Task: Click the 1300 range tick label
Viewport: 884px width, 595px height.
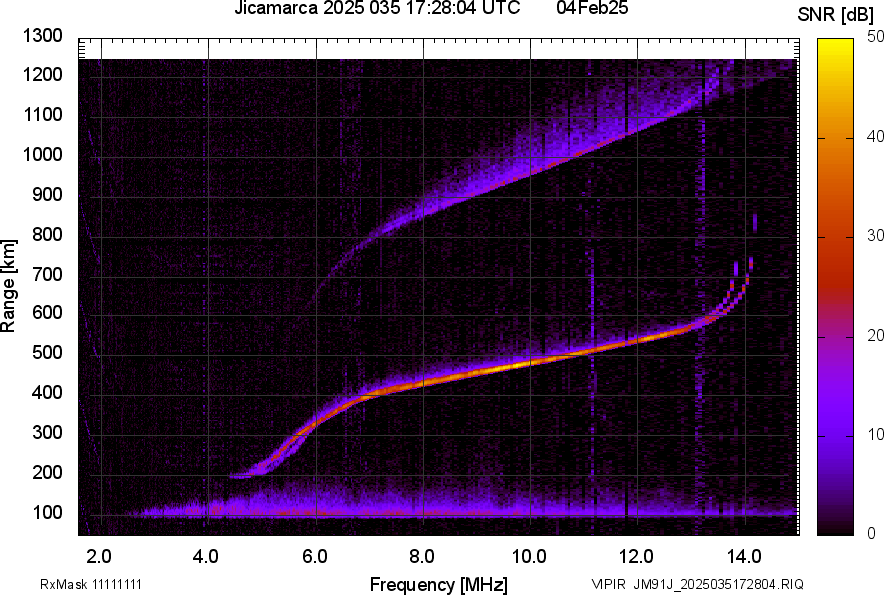Action: pos(42,36)
